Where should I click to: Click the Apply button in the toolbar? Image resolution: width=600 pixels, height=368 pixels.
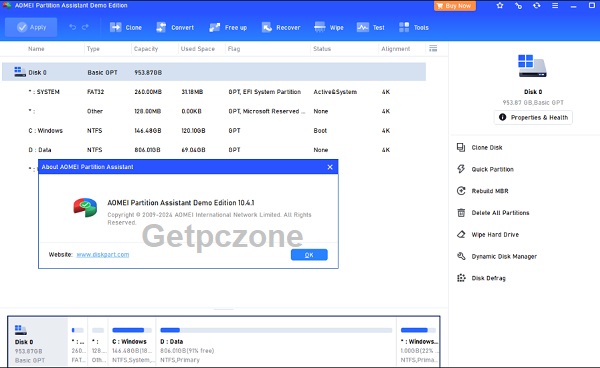[31, 27]
